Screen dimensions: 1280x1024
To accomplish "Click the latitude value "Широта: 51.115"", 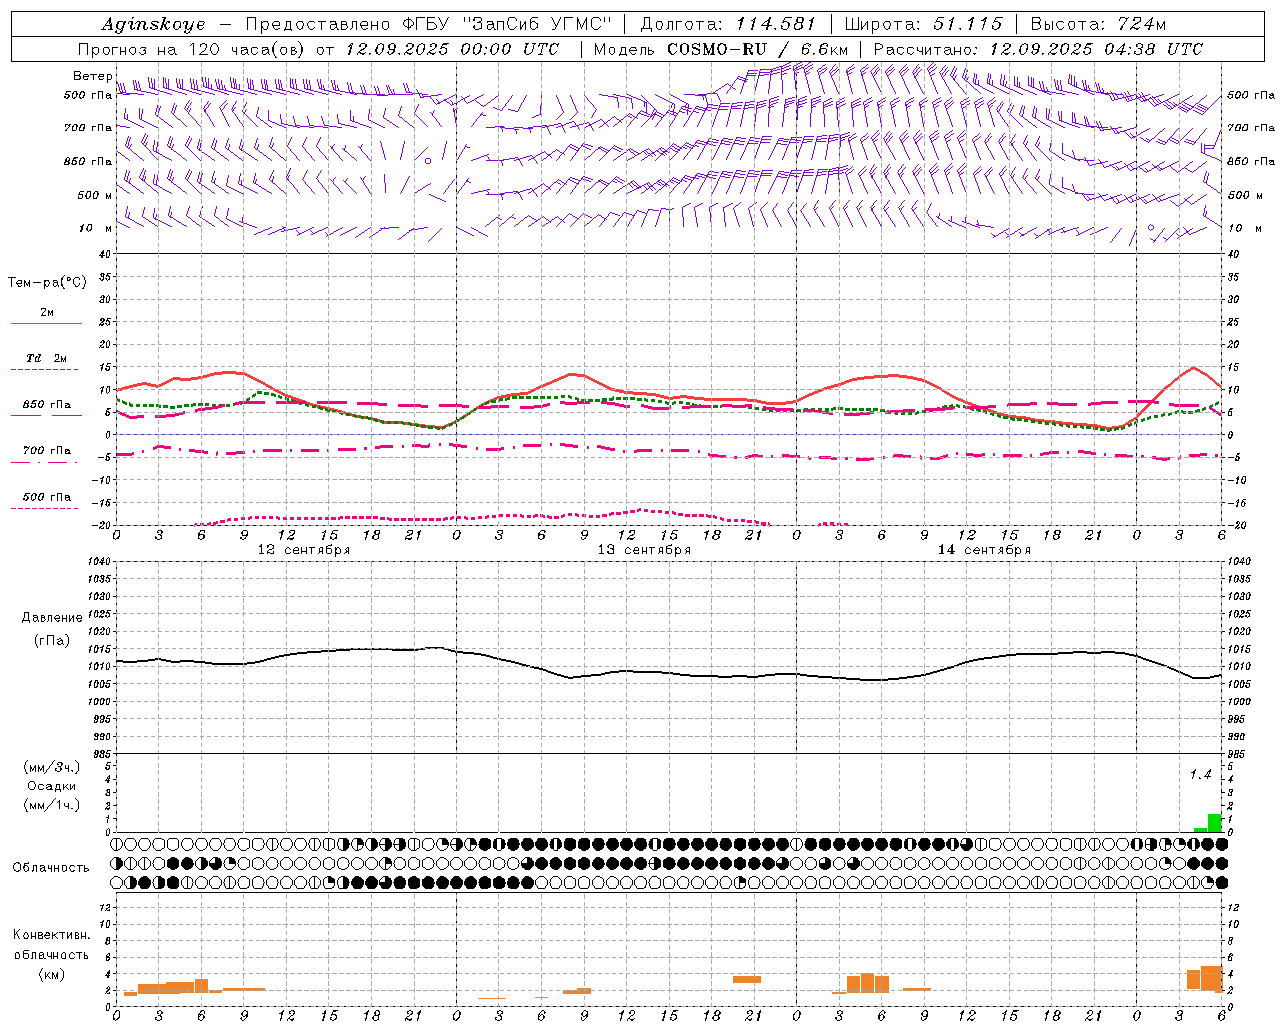I will (x=923, y=24).
